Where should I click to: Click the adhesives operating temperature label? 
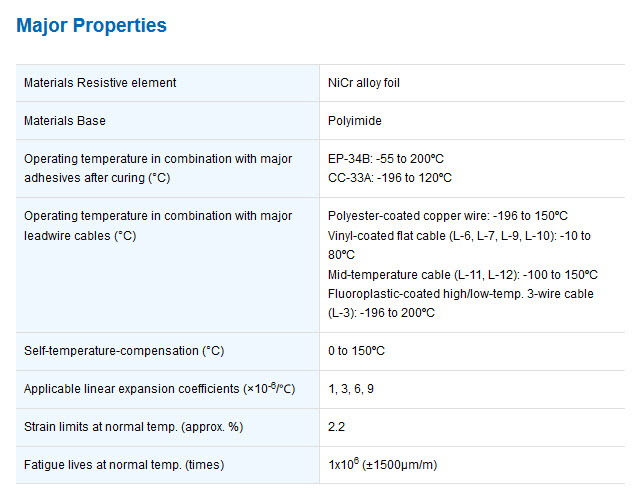click(x=158, y=168)
